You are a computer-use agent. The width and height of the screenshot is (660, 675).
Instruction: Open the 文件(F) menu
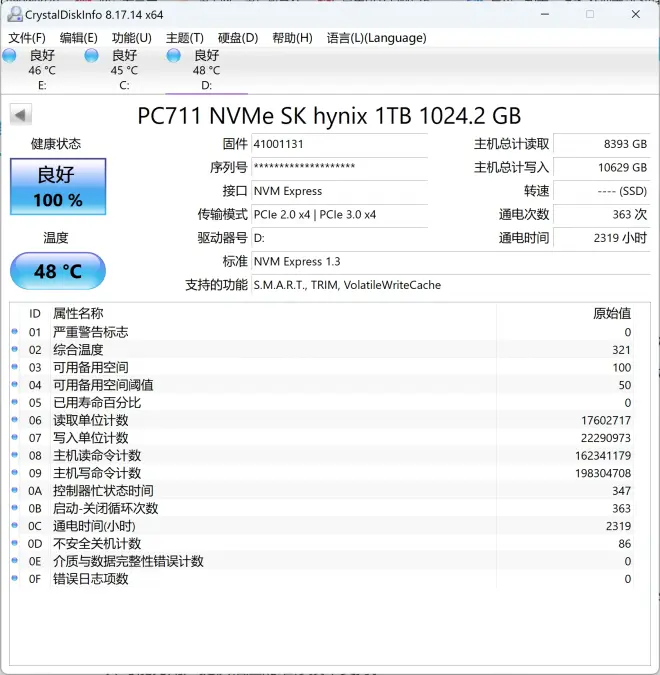[x=27, y=38]
